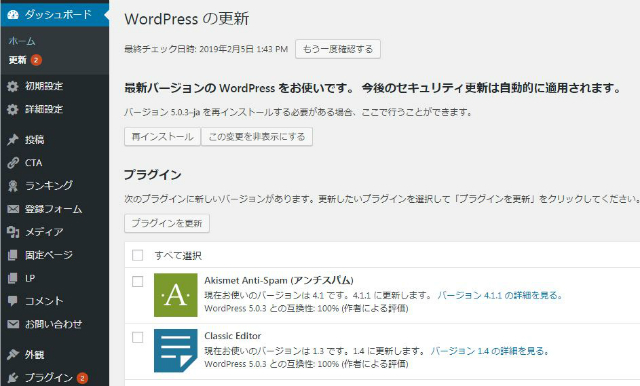Open the 更新 submenu item

(x=18, y=60)
